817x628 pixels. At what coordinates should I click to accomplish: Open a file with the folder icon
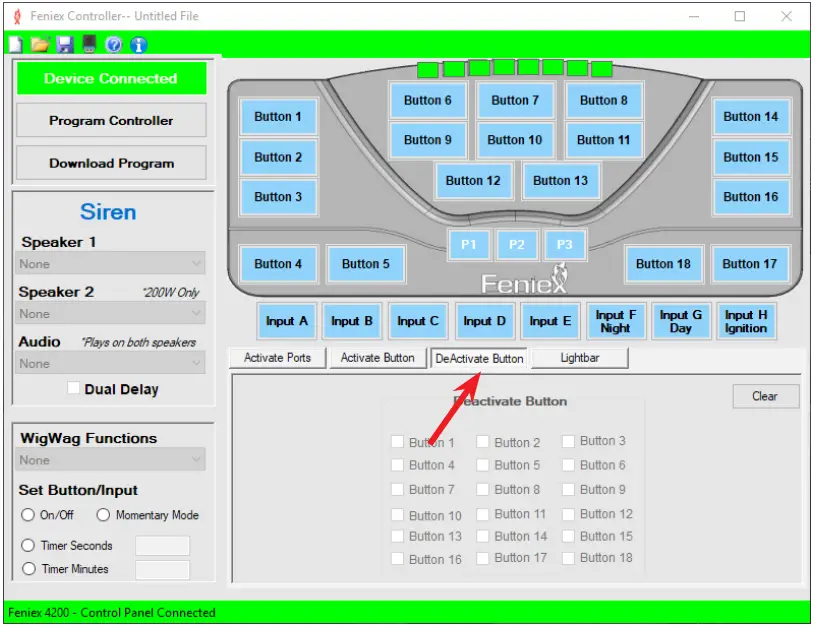[x=40, y=45]
